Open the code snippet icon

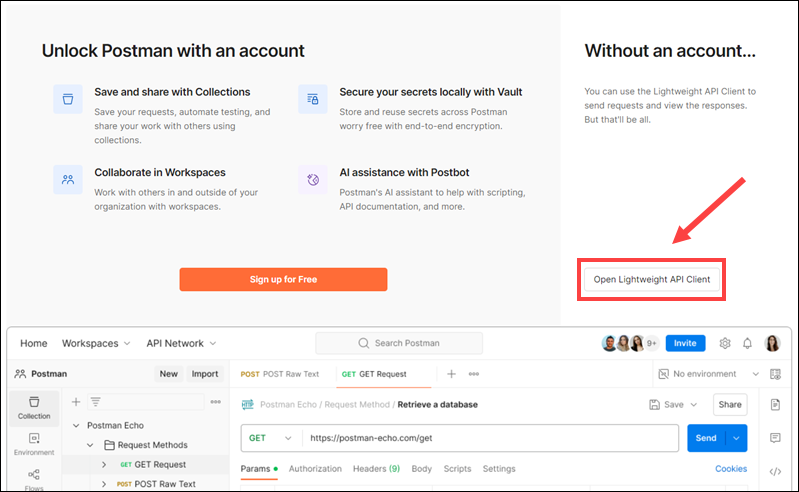pyautogui.click(x=775, y=472)
